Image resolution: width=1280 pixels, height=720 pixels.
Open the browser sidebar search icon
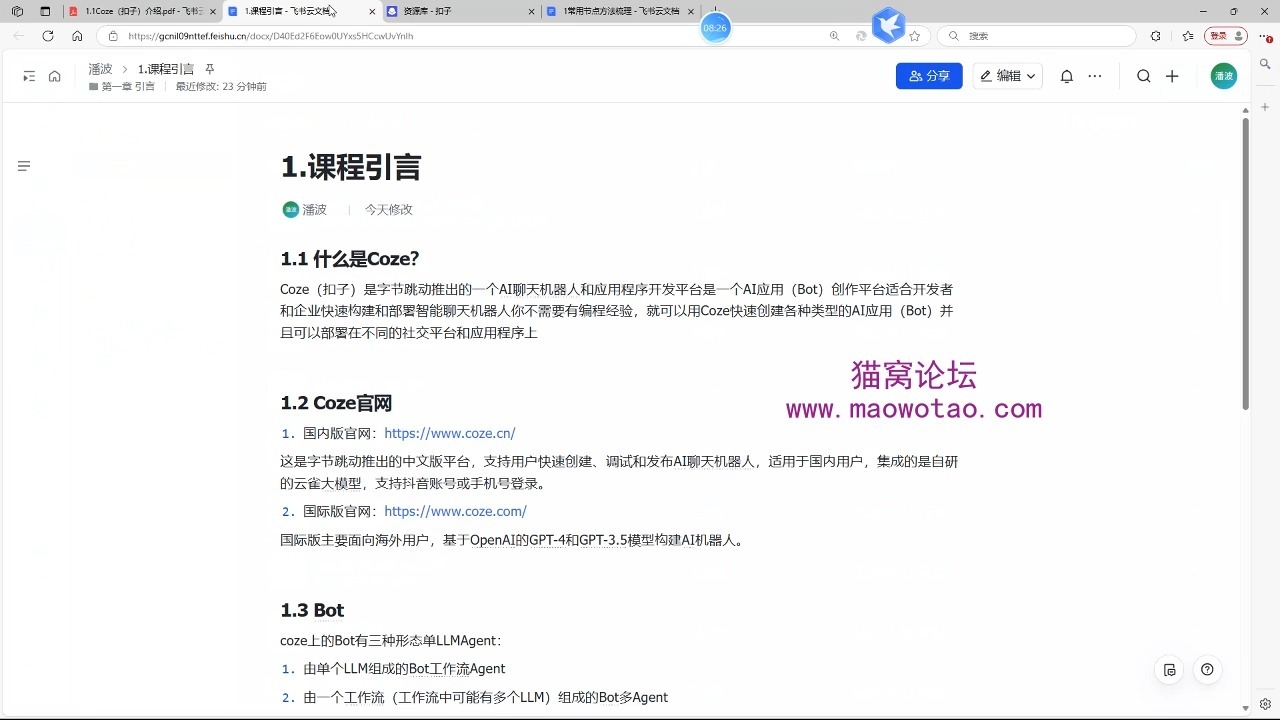point(1265,63)
